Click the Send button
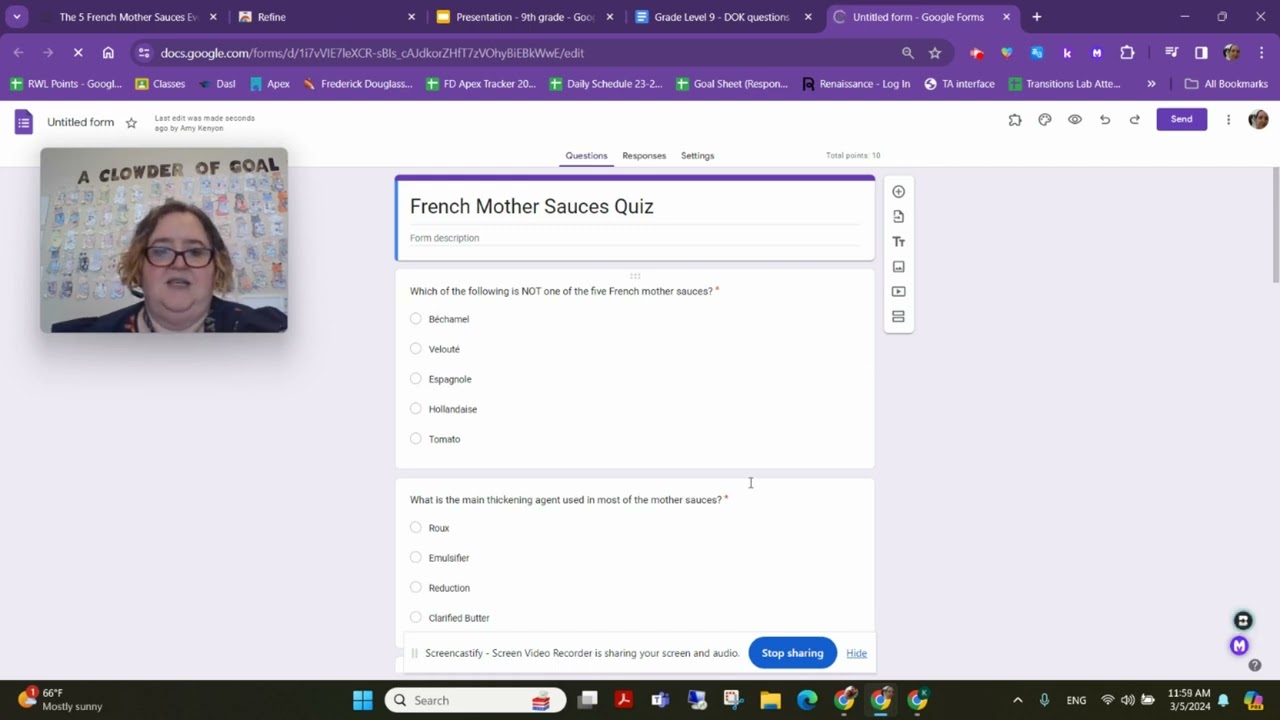This screenshot has height=720, width=1280. click(x=1181, y=119)
